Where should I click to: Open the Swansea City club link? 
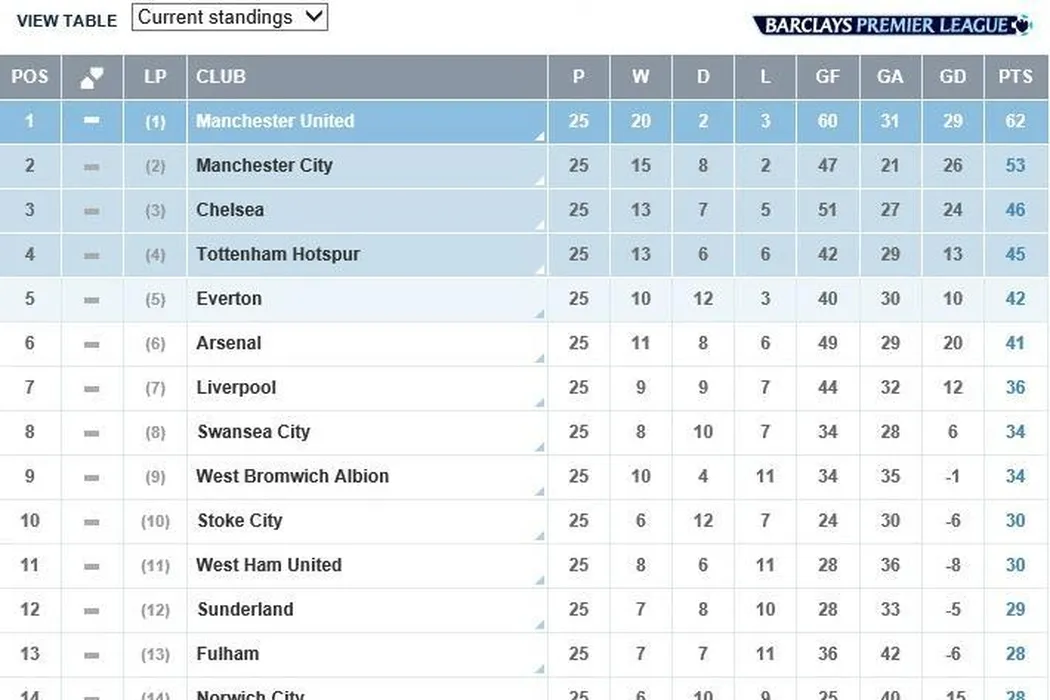(x=253, y=432)
